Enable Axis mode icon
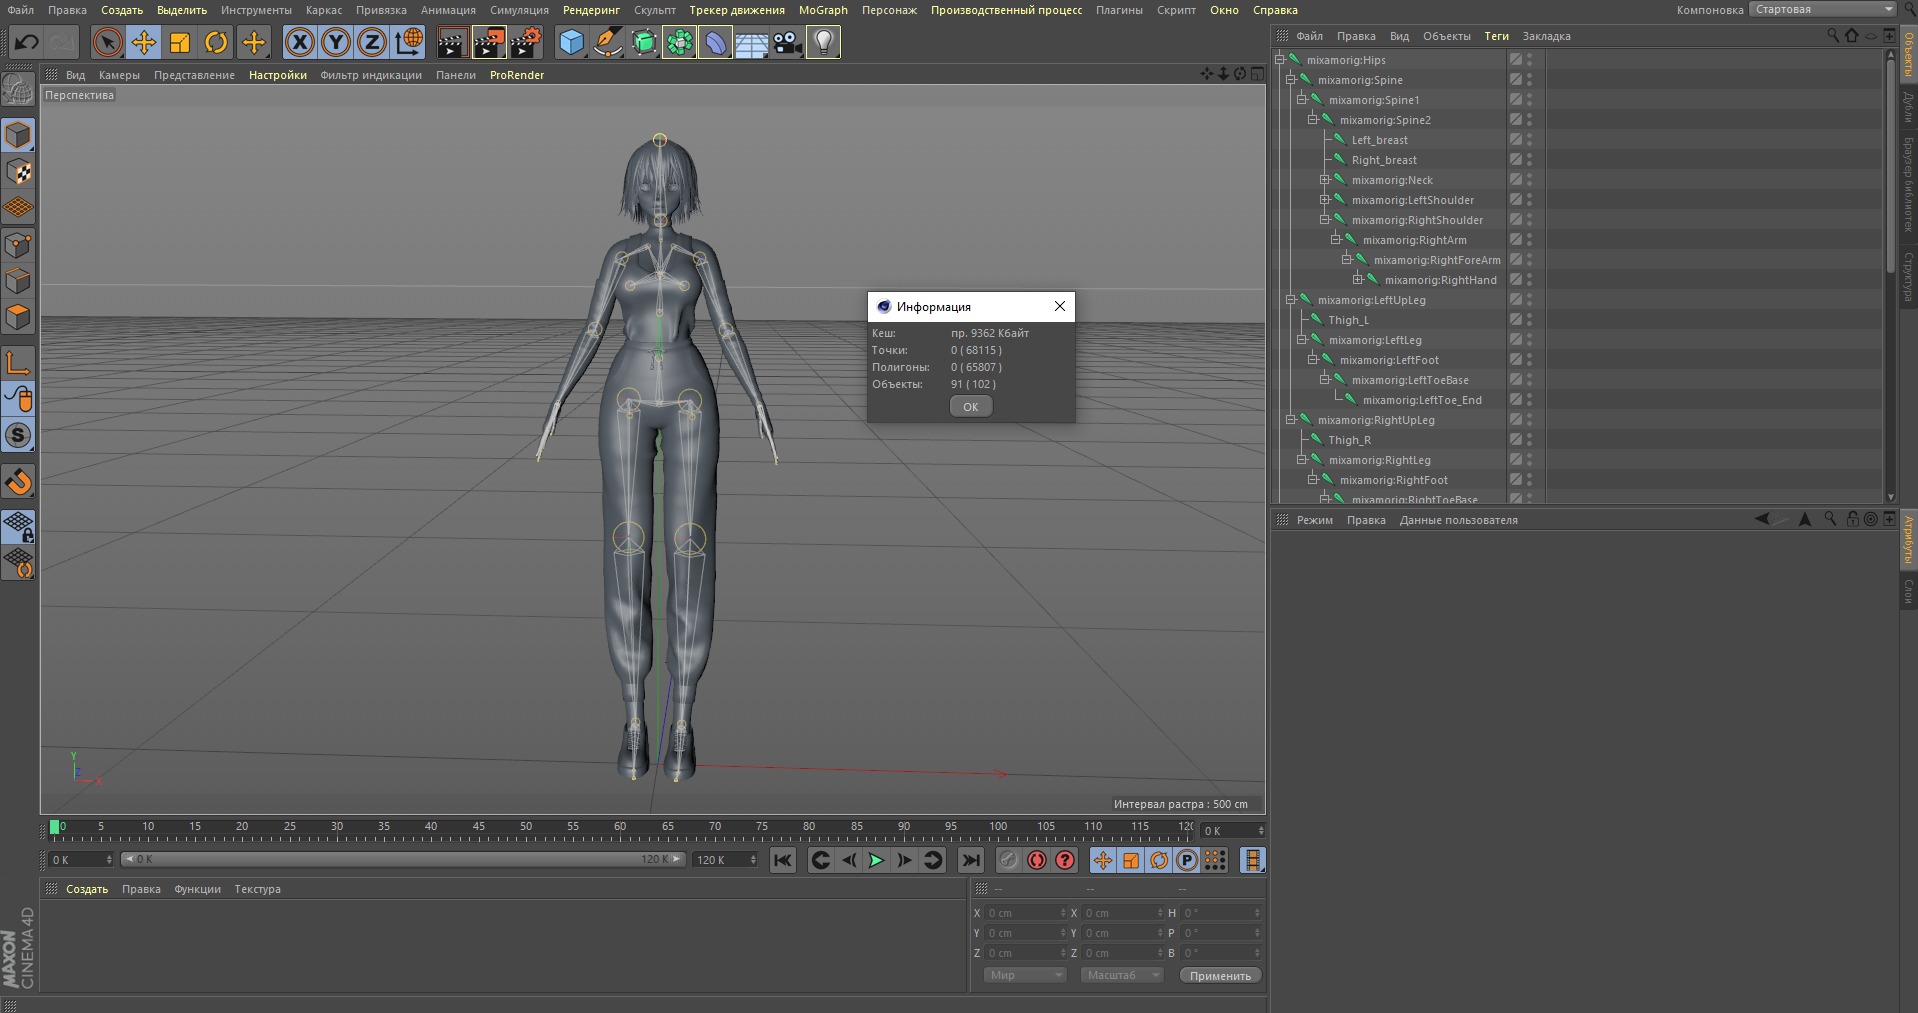The width and height of the screenshot is (1918, 1013). pos(18,363)
